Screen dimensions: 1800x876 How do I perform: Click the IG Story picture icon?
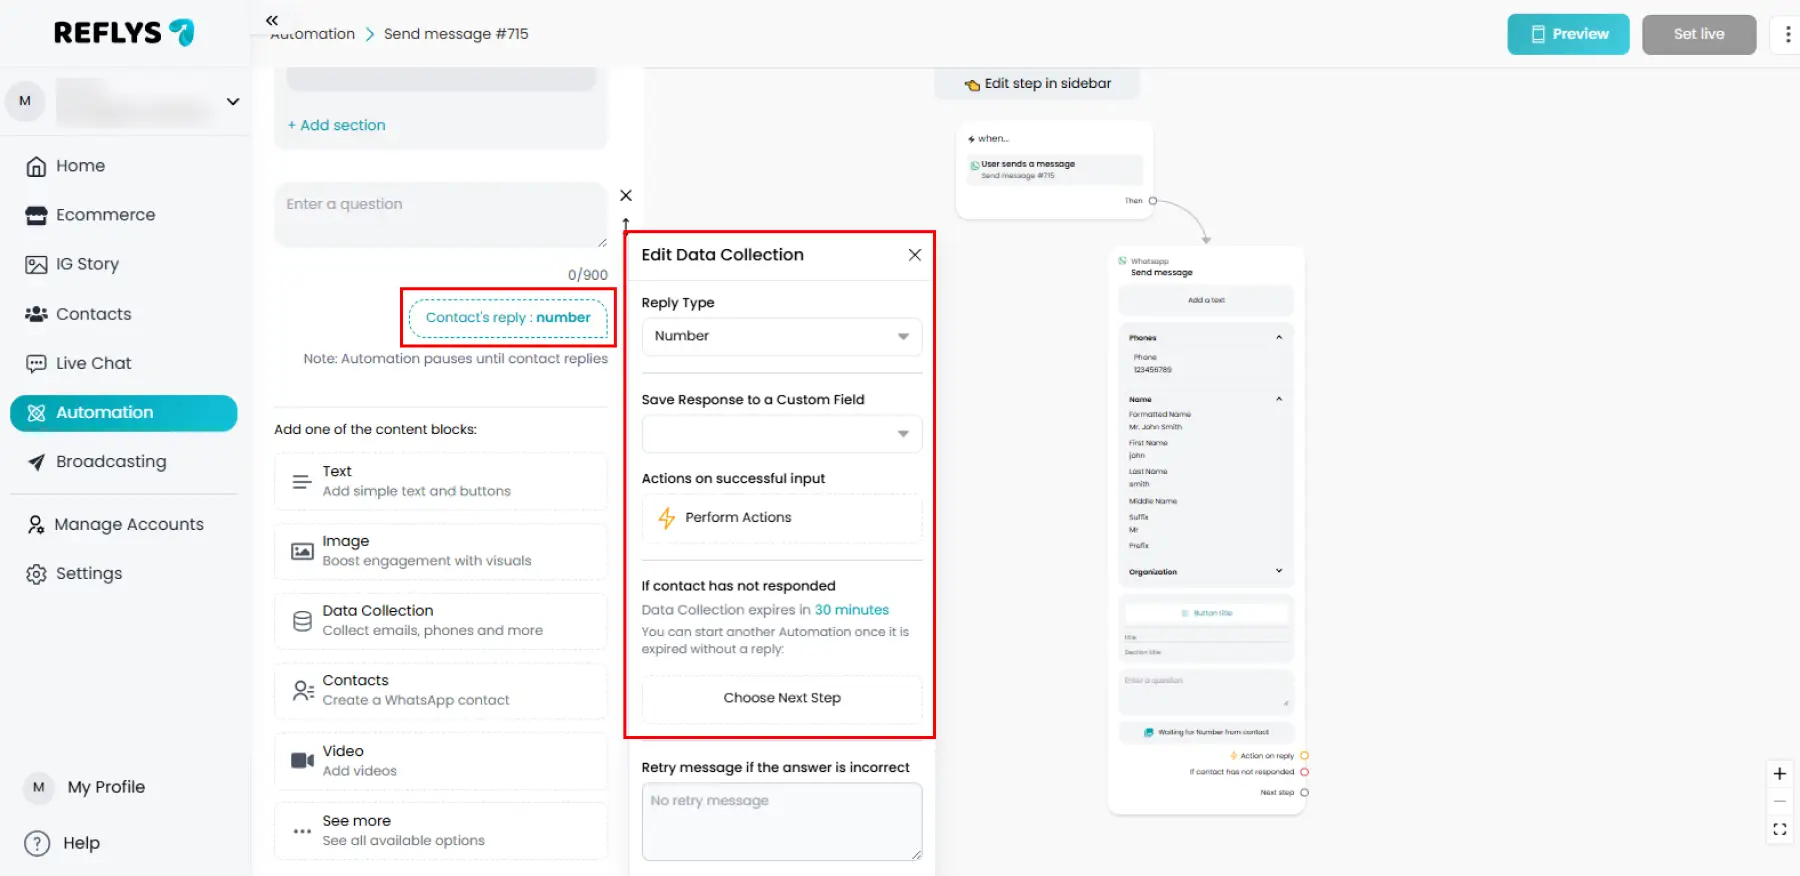coord(36,265)
